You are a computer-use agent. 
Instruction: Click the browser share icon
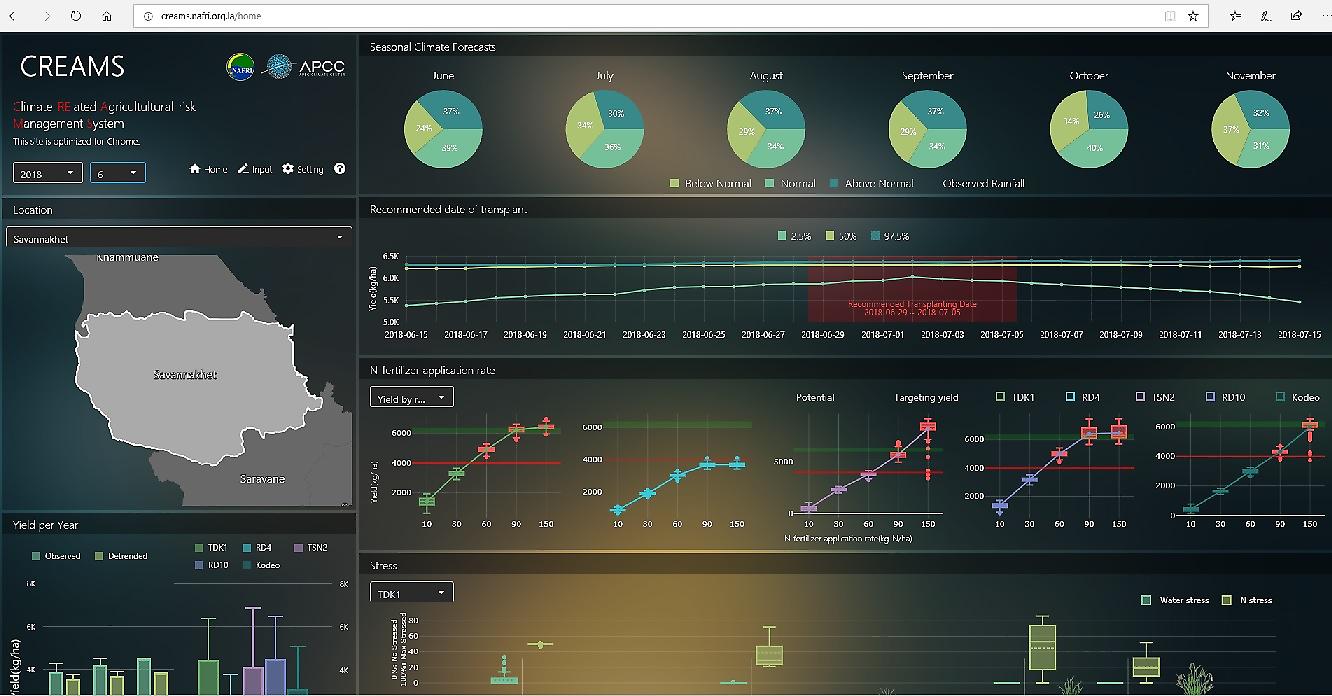1296,16
